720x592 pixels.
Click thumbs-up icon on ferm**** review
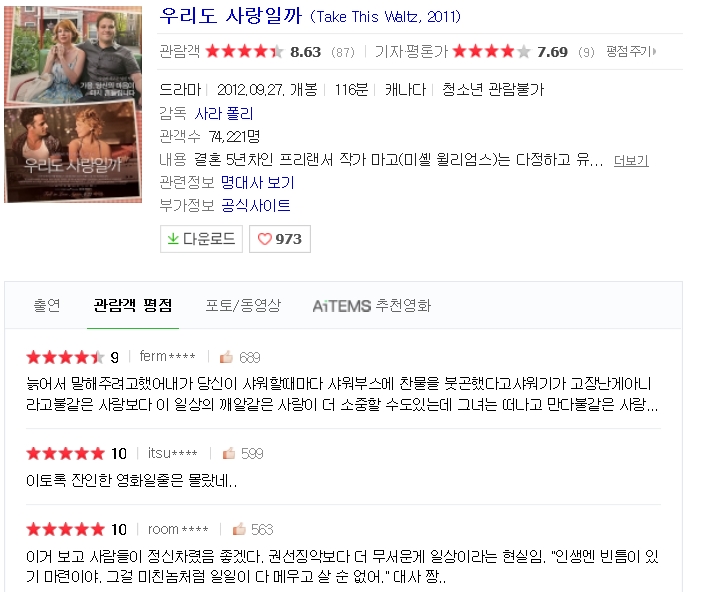226,357
